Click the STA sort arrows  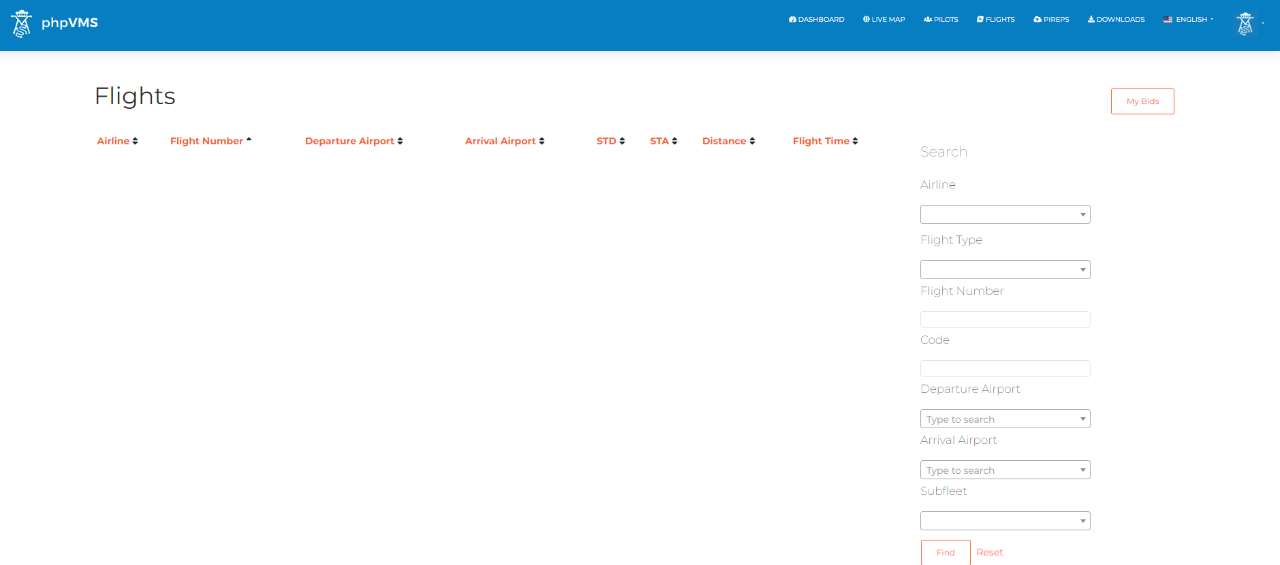(674, 141)
